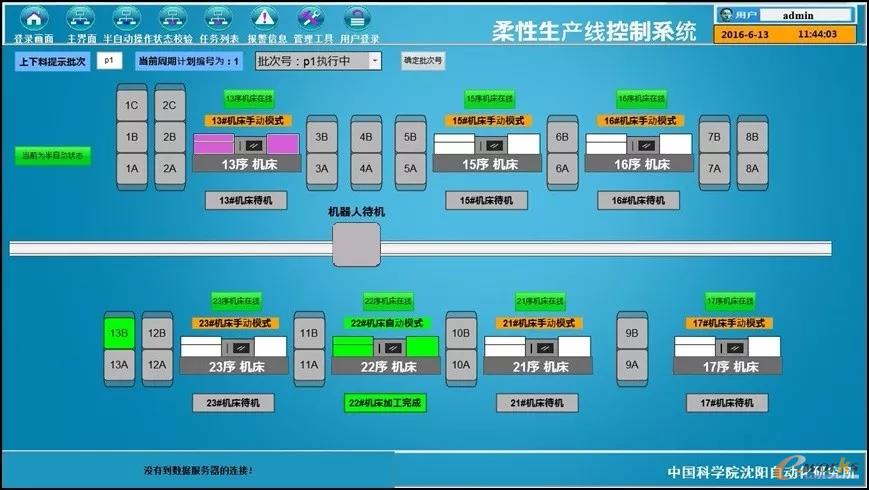The image size is (869, 490).
Task: Click the 22#机床自动模式 green label
Action: click(x=387, y=323)
